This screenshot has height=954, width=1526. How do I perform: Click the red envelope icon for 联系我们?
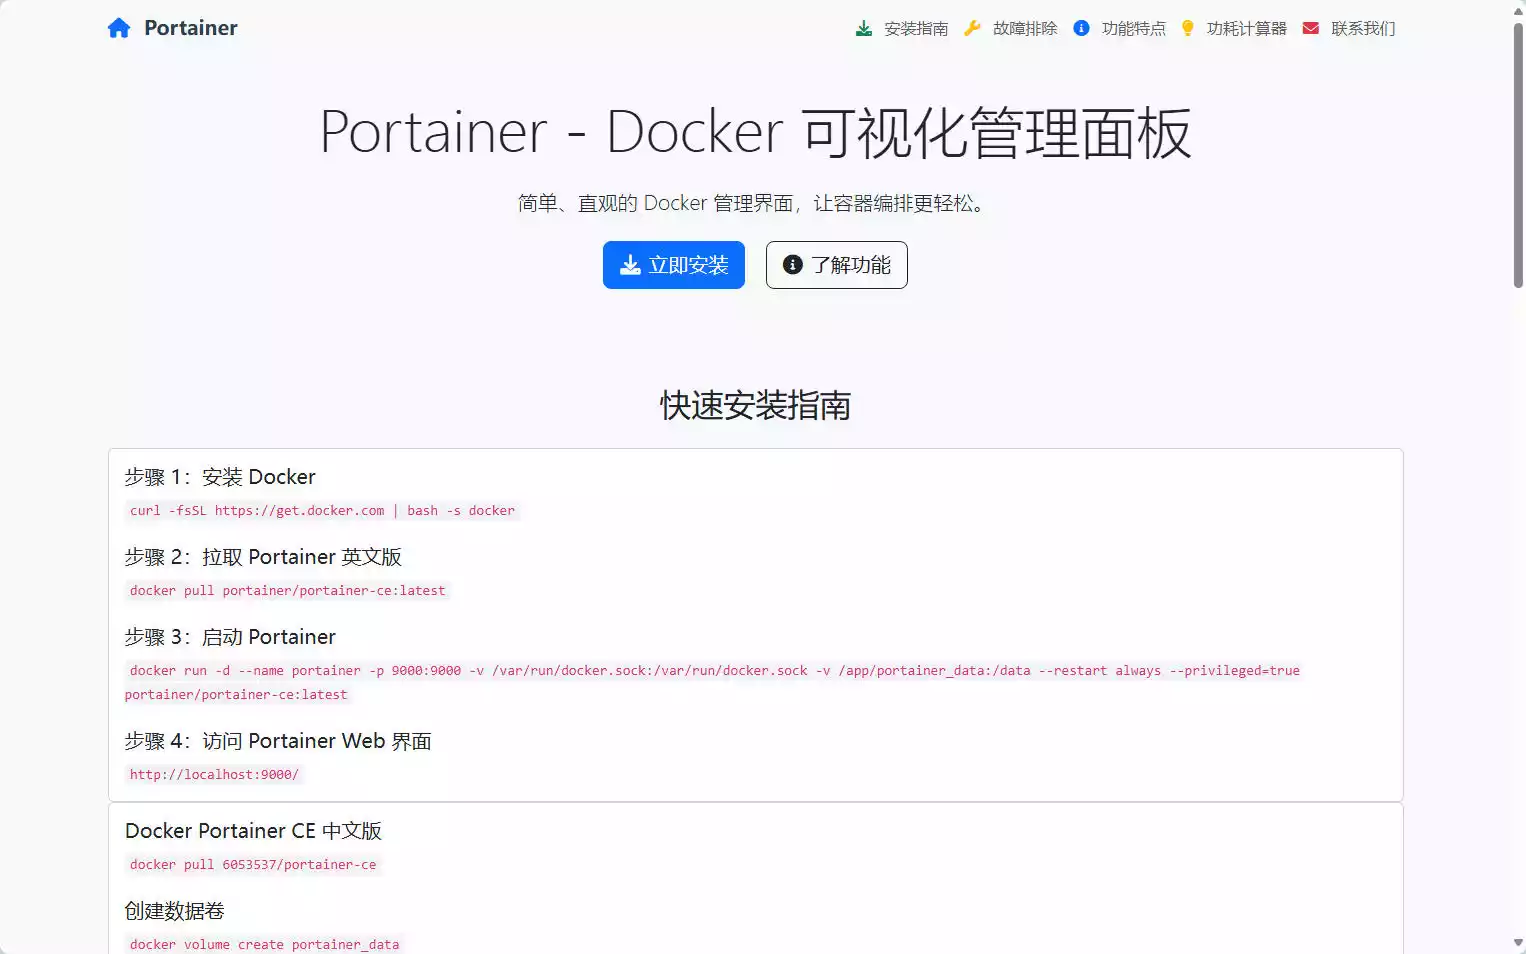pos(1311,28)
